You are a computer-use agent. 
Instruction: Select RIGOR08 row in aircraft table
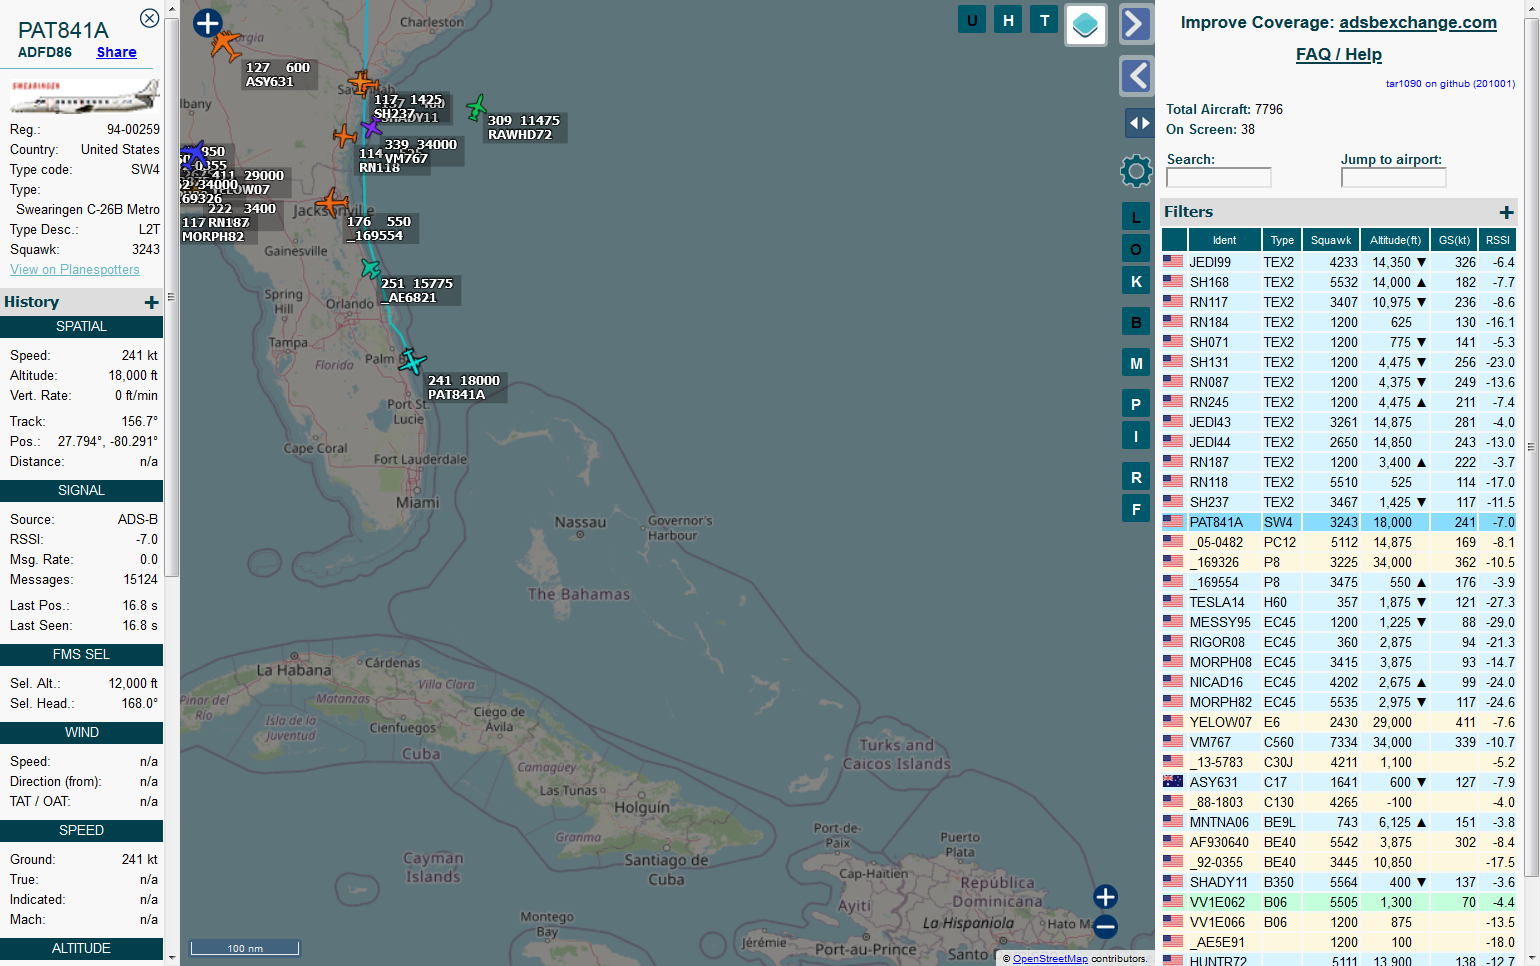[x=1339, y=642]
